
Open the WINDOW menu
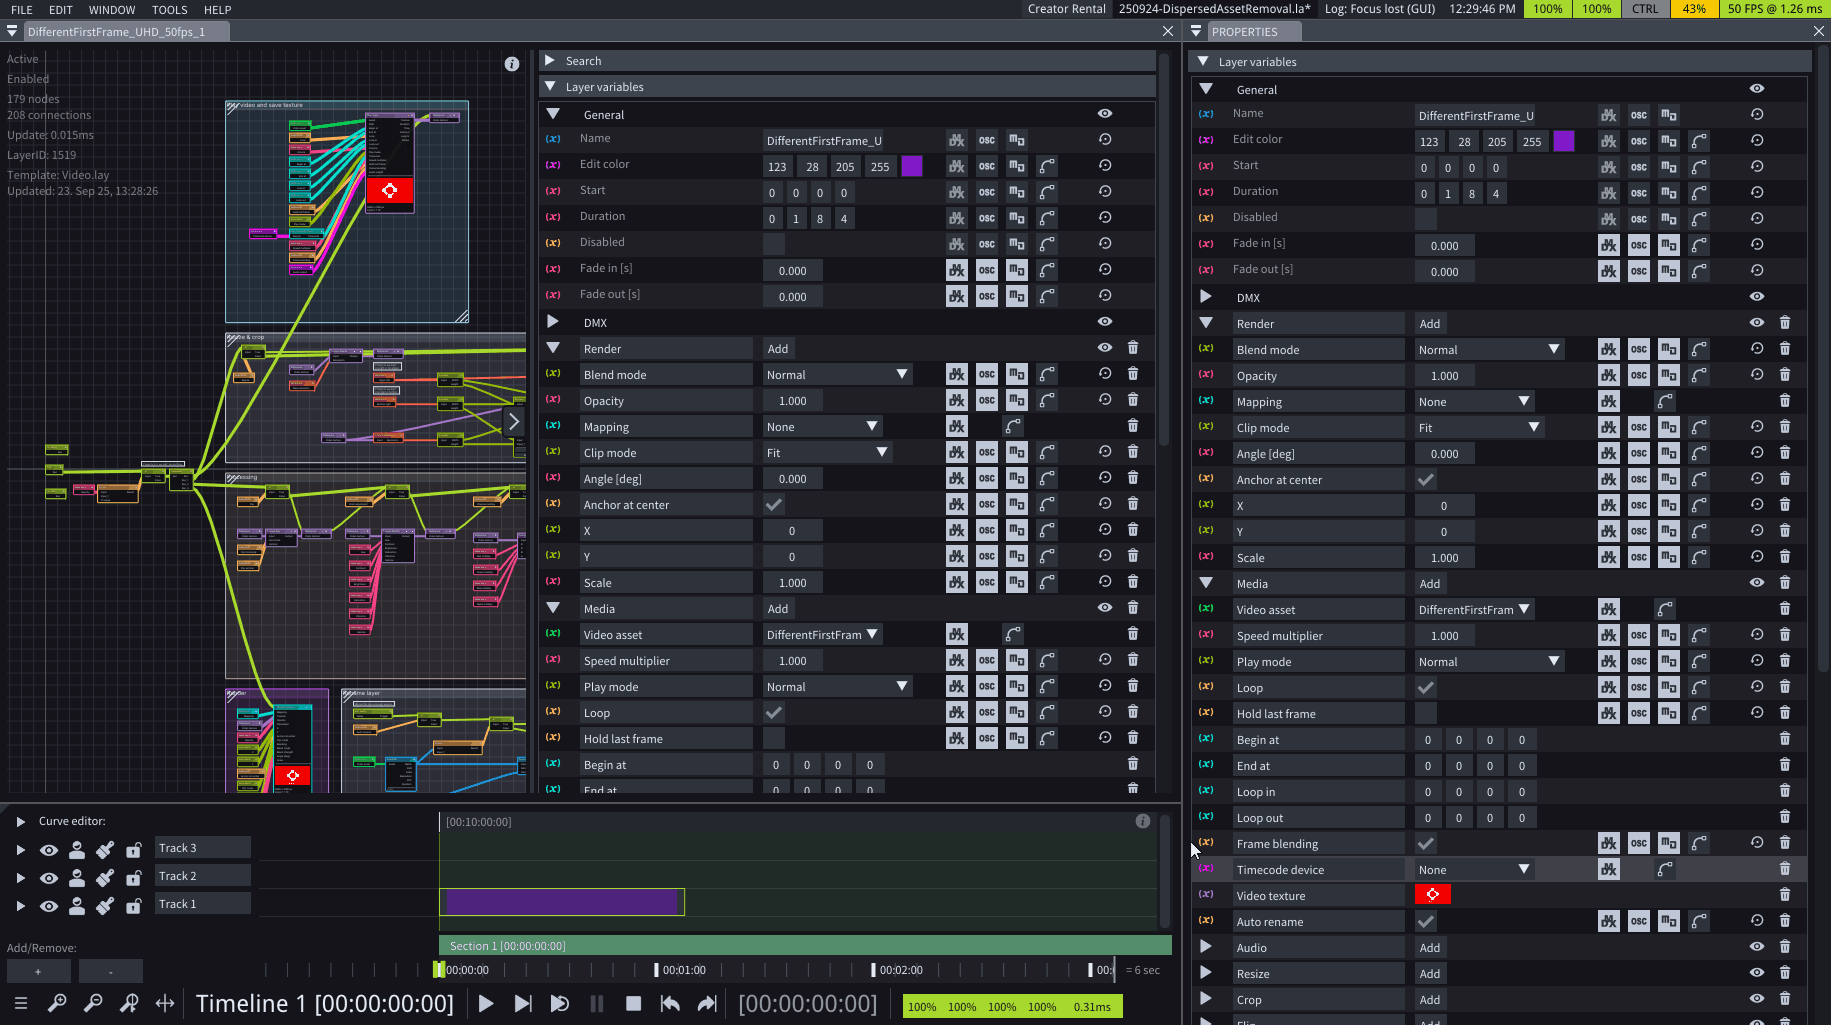(x=112, y=10)
